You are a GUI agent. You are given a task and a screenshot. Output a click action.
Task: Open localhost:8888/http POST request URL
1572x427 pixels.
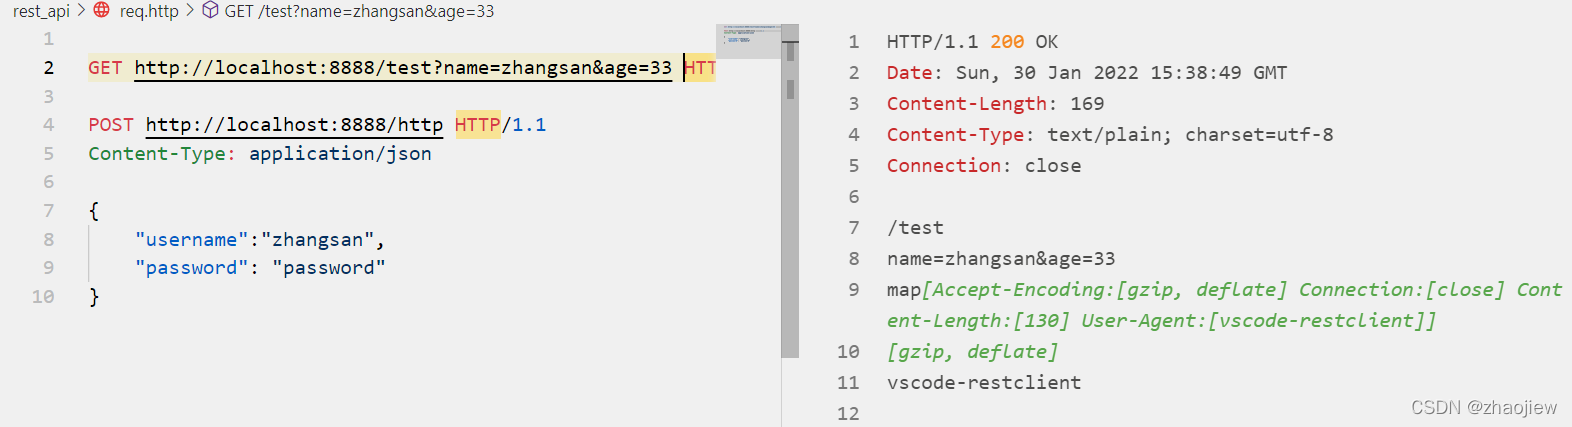(294, 125)
